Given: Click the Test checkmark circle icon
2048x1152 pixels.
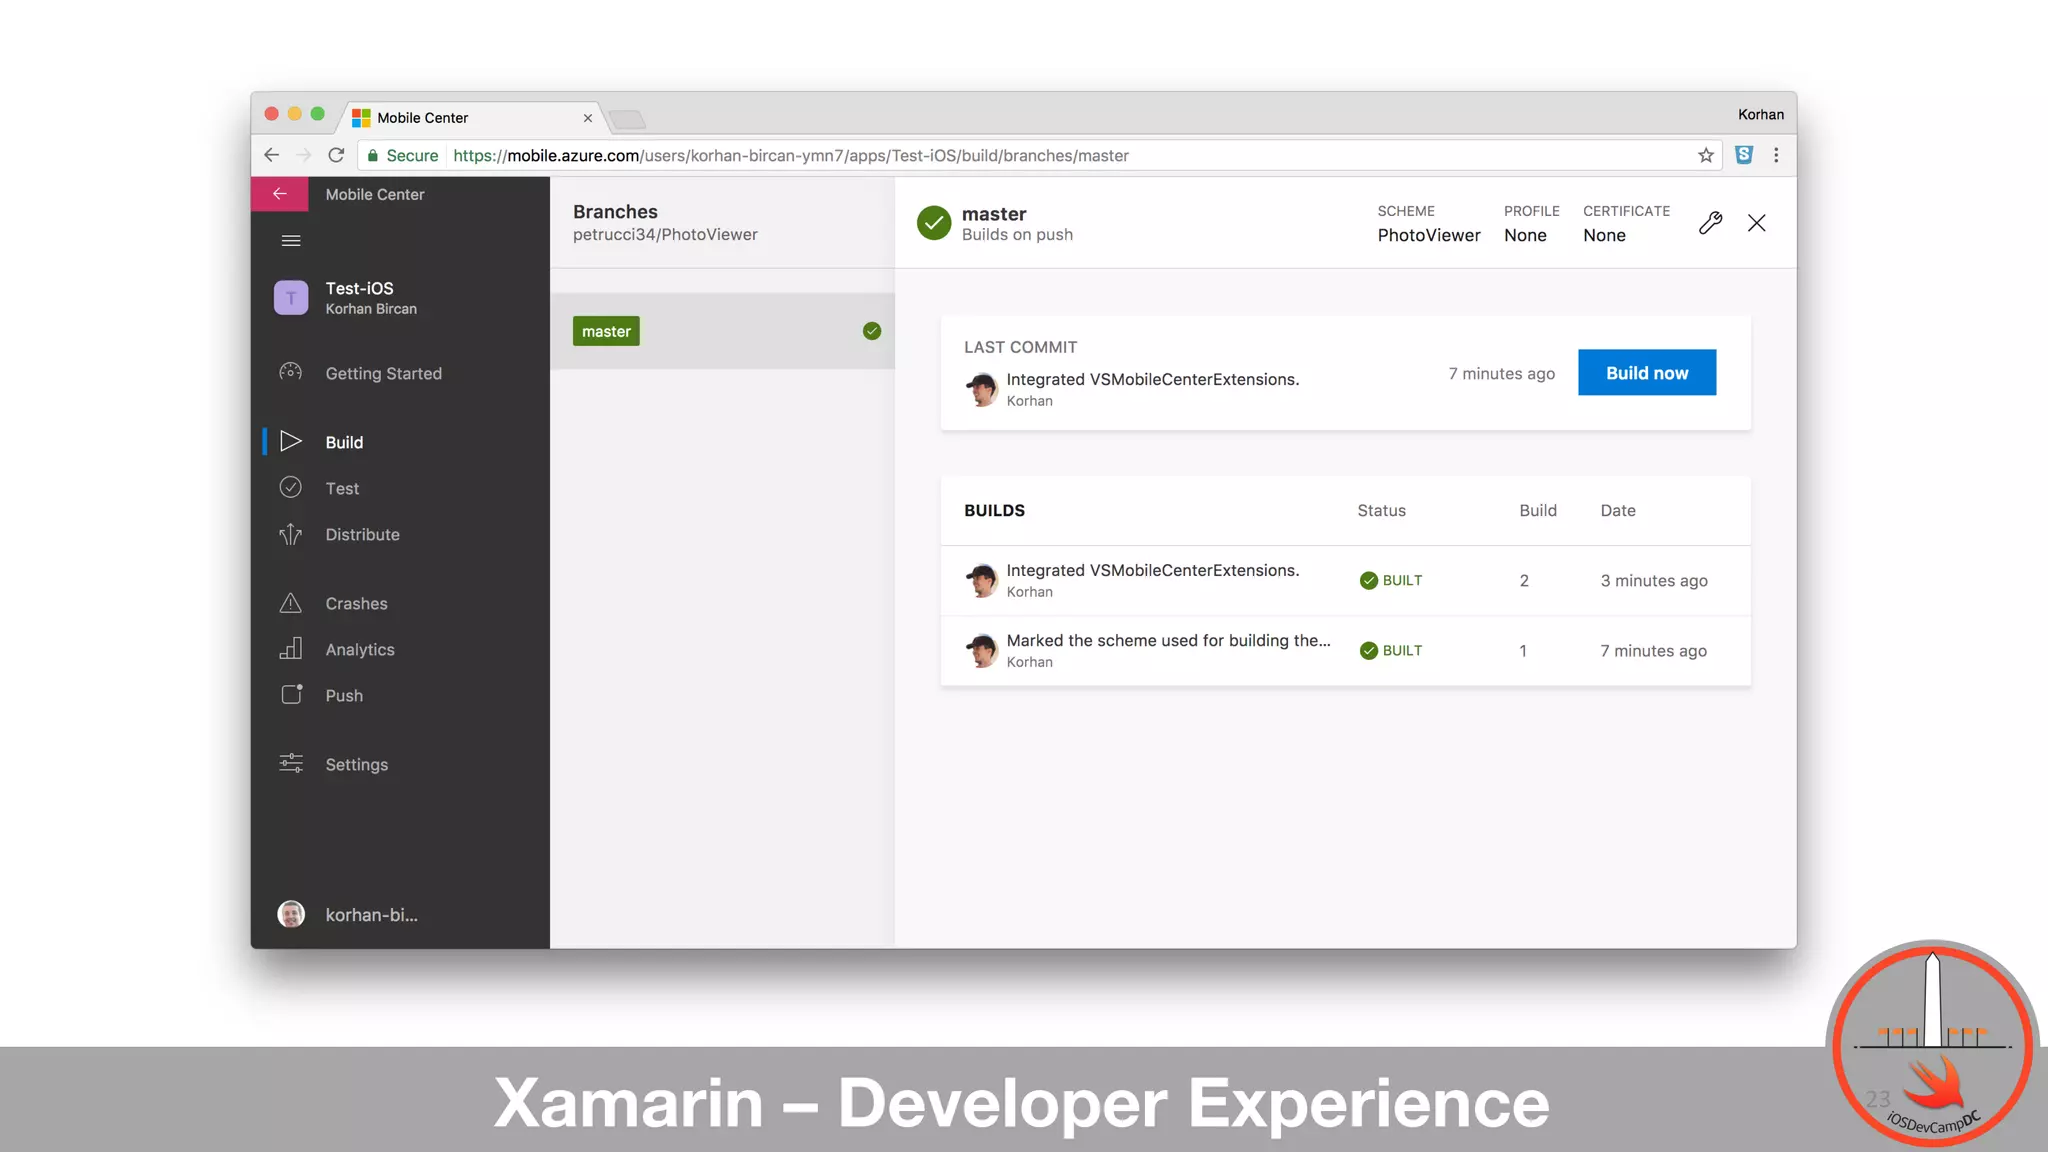Looking at the screenshot, I should point(290,487).
